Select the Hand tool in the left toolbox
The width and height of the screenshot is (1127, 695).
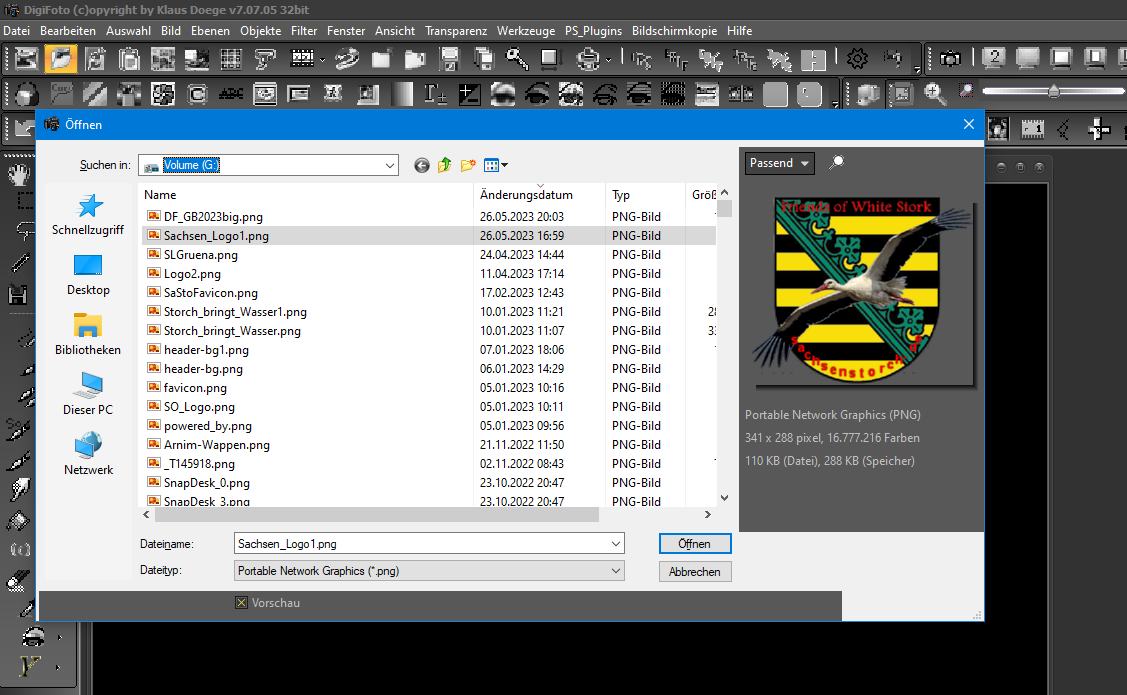19,173
